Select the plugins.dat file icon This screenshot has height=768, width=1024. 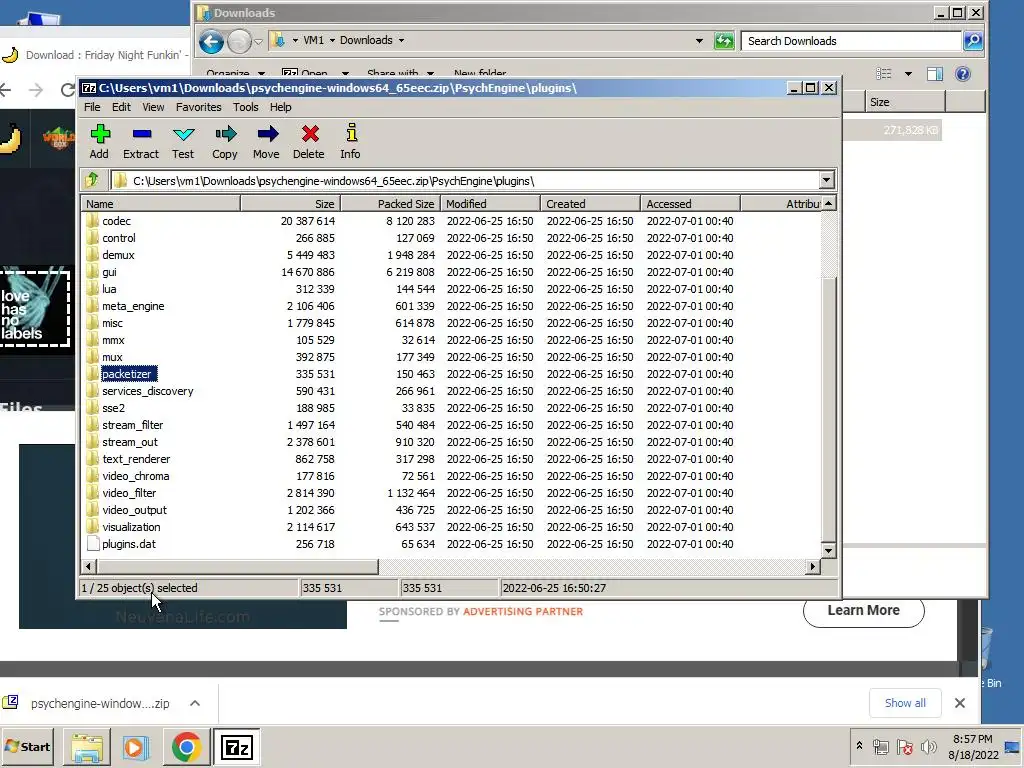point(93,543)
